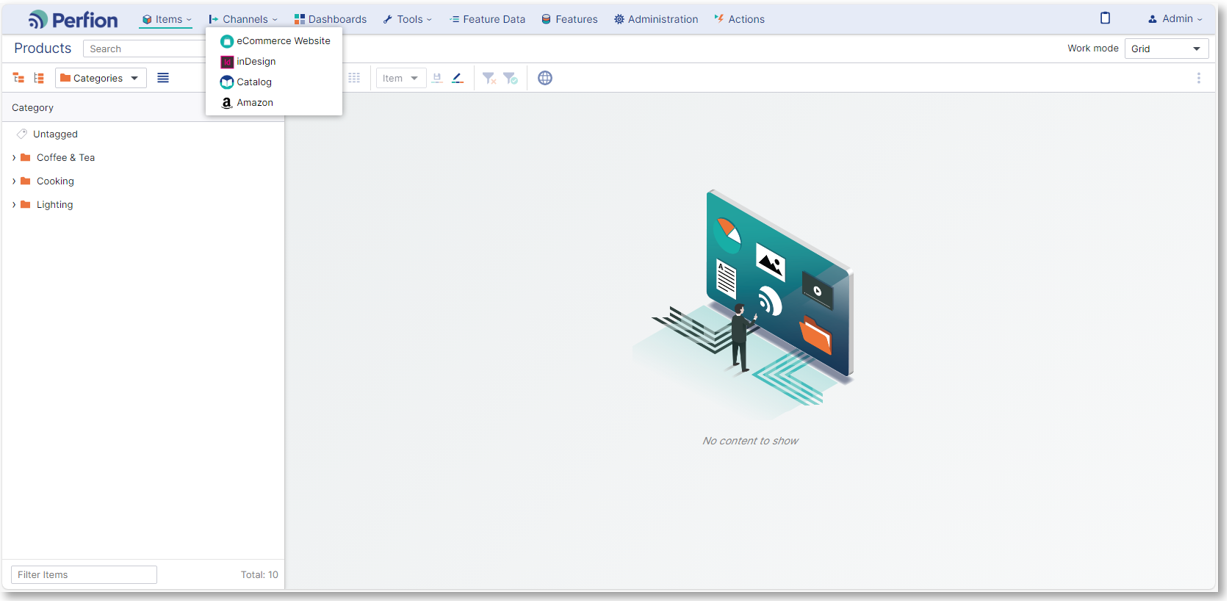
Task: Click the Filter Items field
Action: [84, 575]
